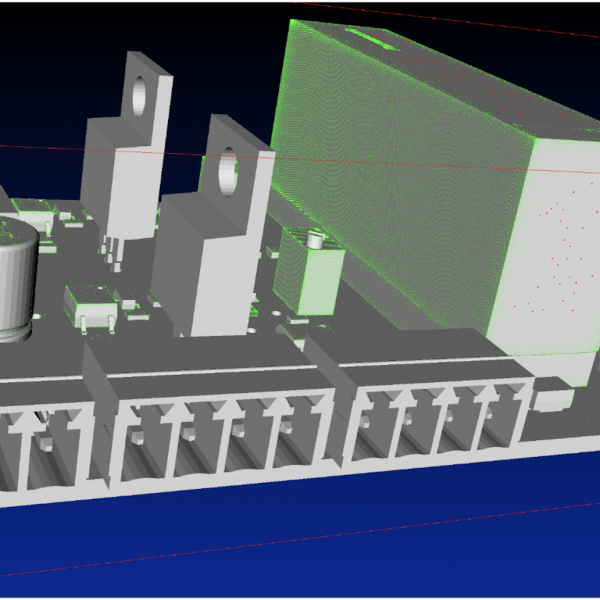
Task: Select the cylindrical capacitor on the board
Action: [x=16, y=279]
